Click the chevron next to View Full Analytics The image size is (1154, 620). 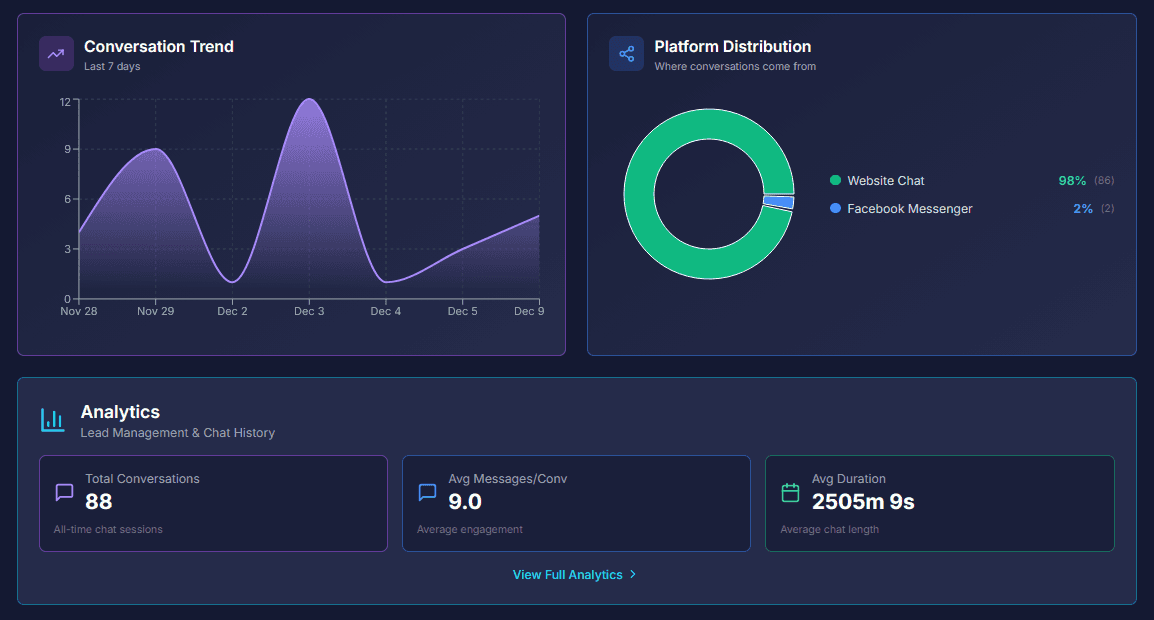pyautogui.click(x=632, y=575)
